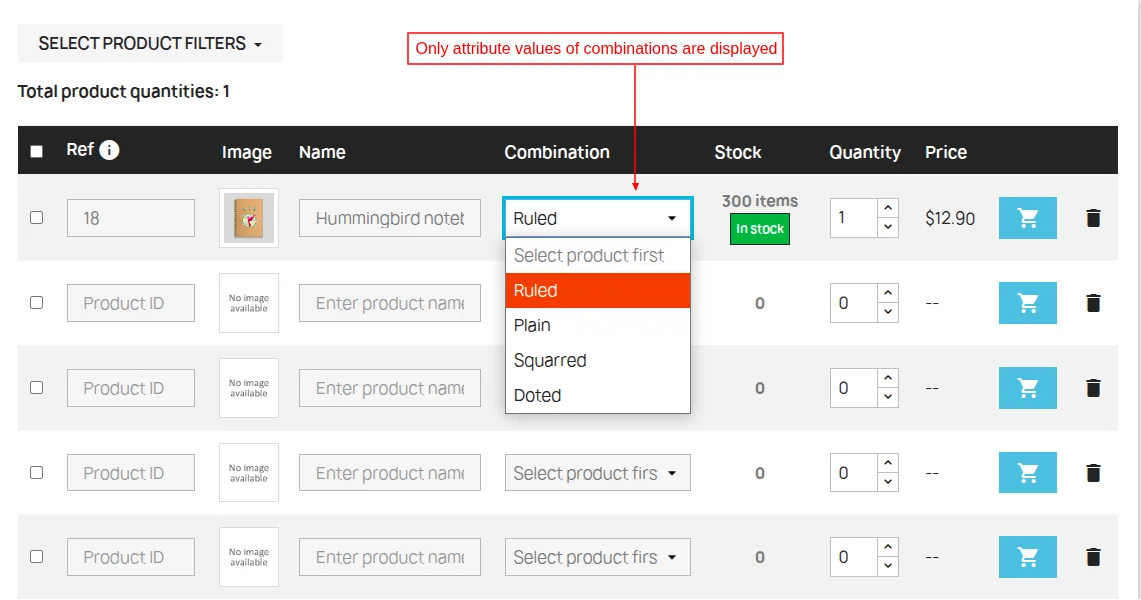Expand the fourth row combination dropdown
This screenshot has height=600, width=1141.
click(x=597, y=473)
